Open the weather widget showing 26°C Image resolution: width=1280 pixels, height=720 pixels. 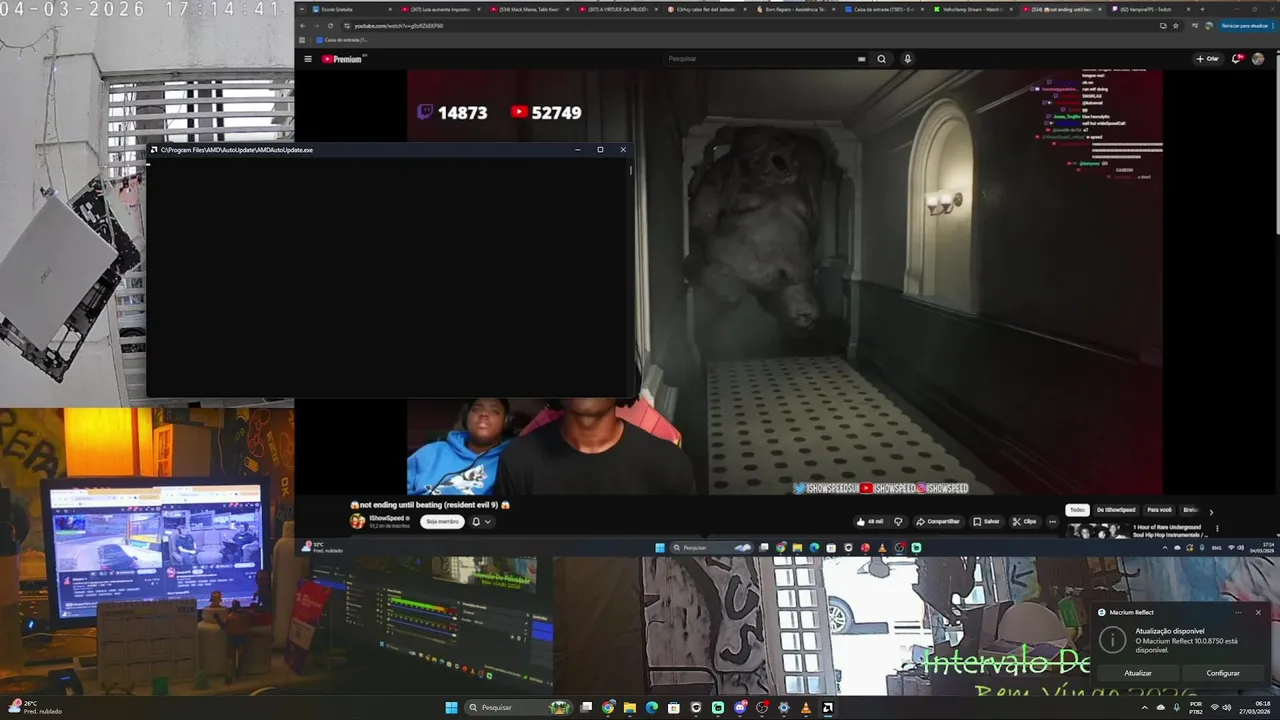pos(36,707)
